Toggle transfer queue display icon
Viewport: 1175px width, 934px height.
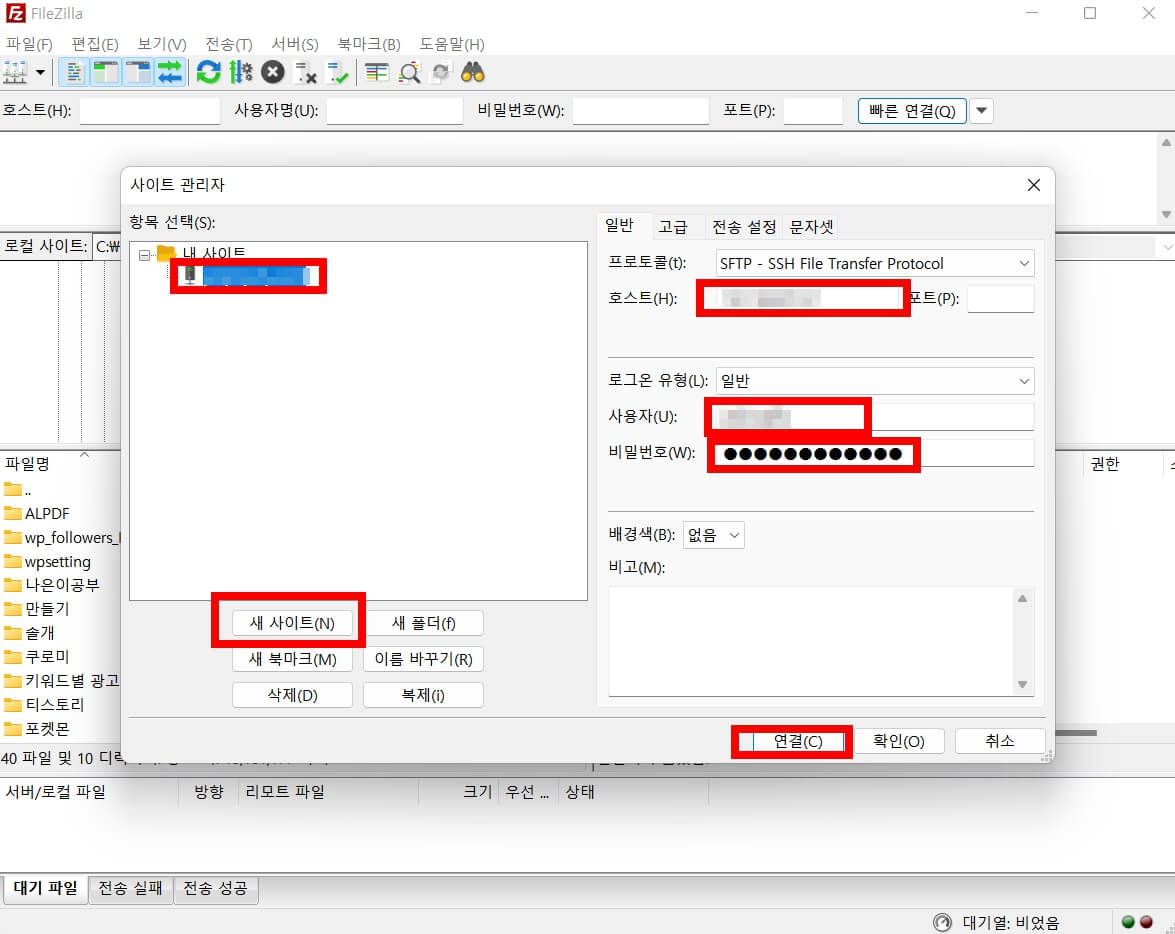(170, 73)
